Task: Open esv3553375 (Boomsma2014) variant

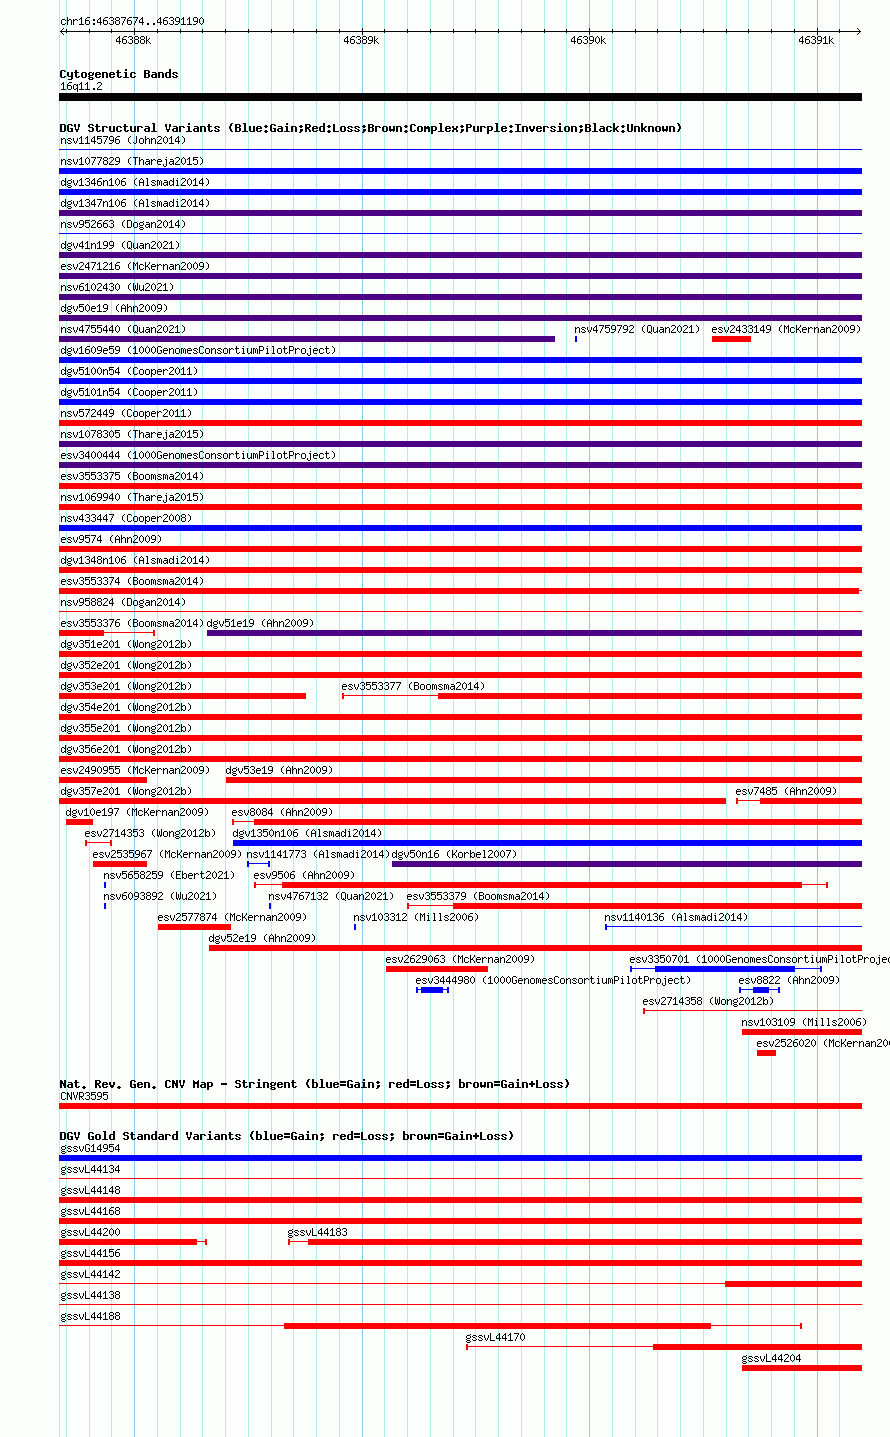Action: 460,486
